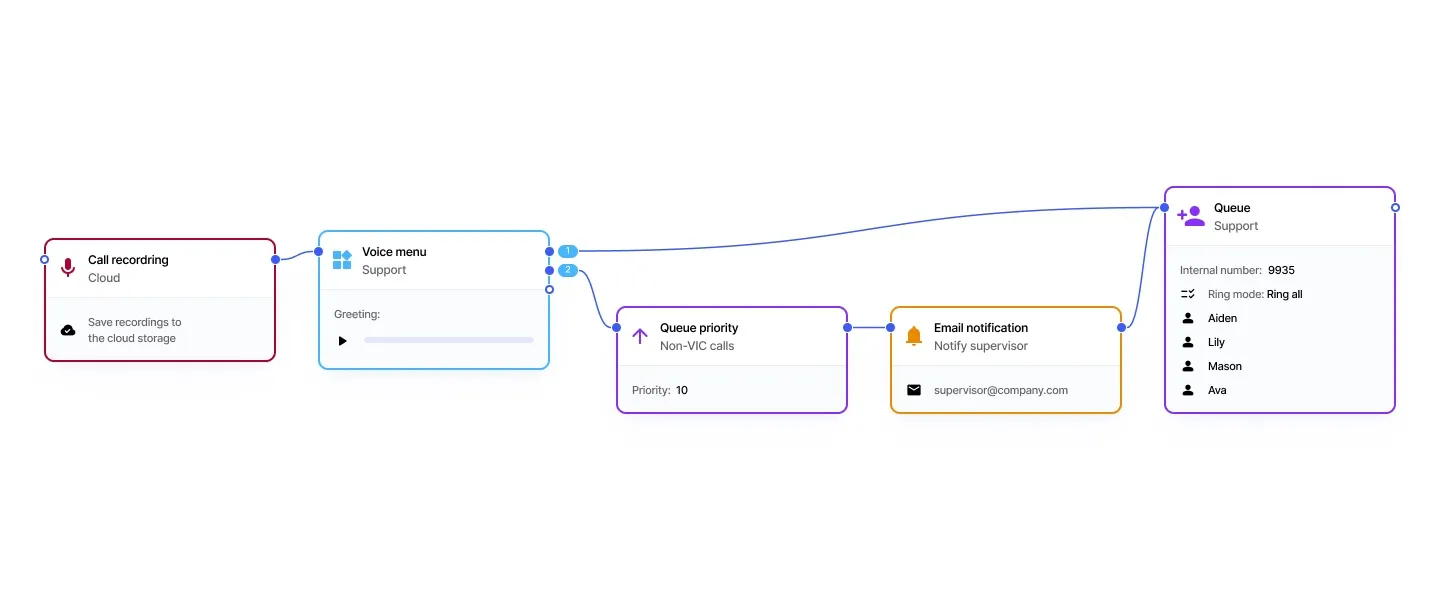Click the Email notification bell icon
The image size is (1440, 600).
tap(914, 336)
